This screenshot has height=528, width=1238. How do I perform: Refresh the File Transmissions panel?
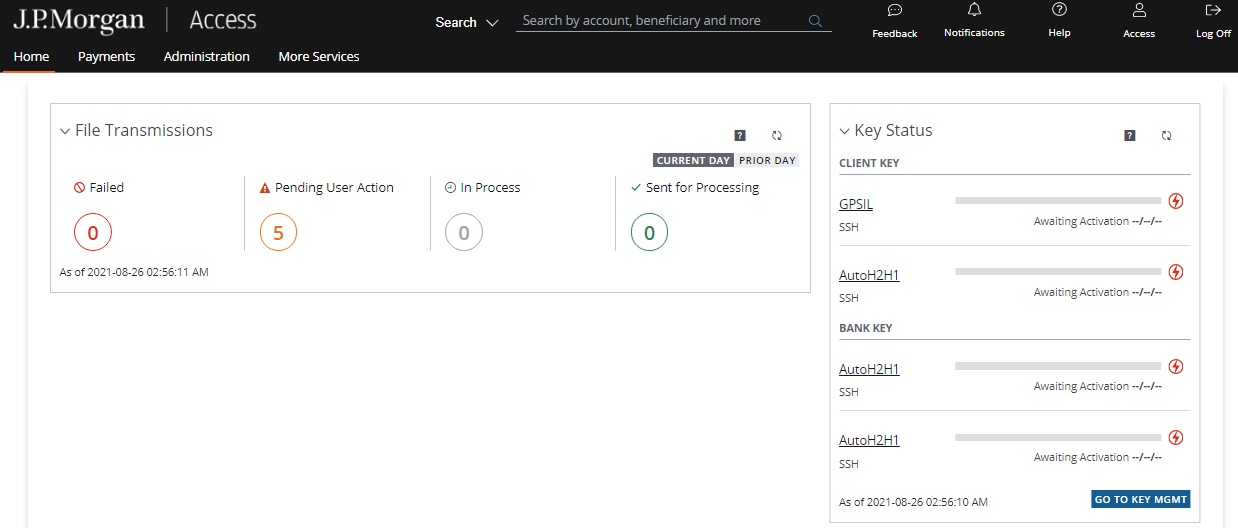click(x=776, y=135)
